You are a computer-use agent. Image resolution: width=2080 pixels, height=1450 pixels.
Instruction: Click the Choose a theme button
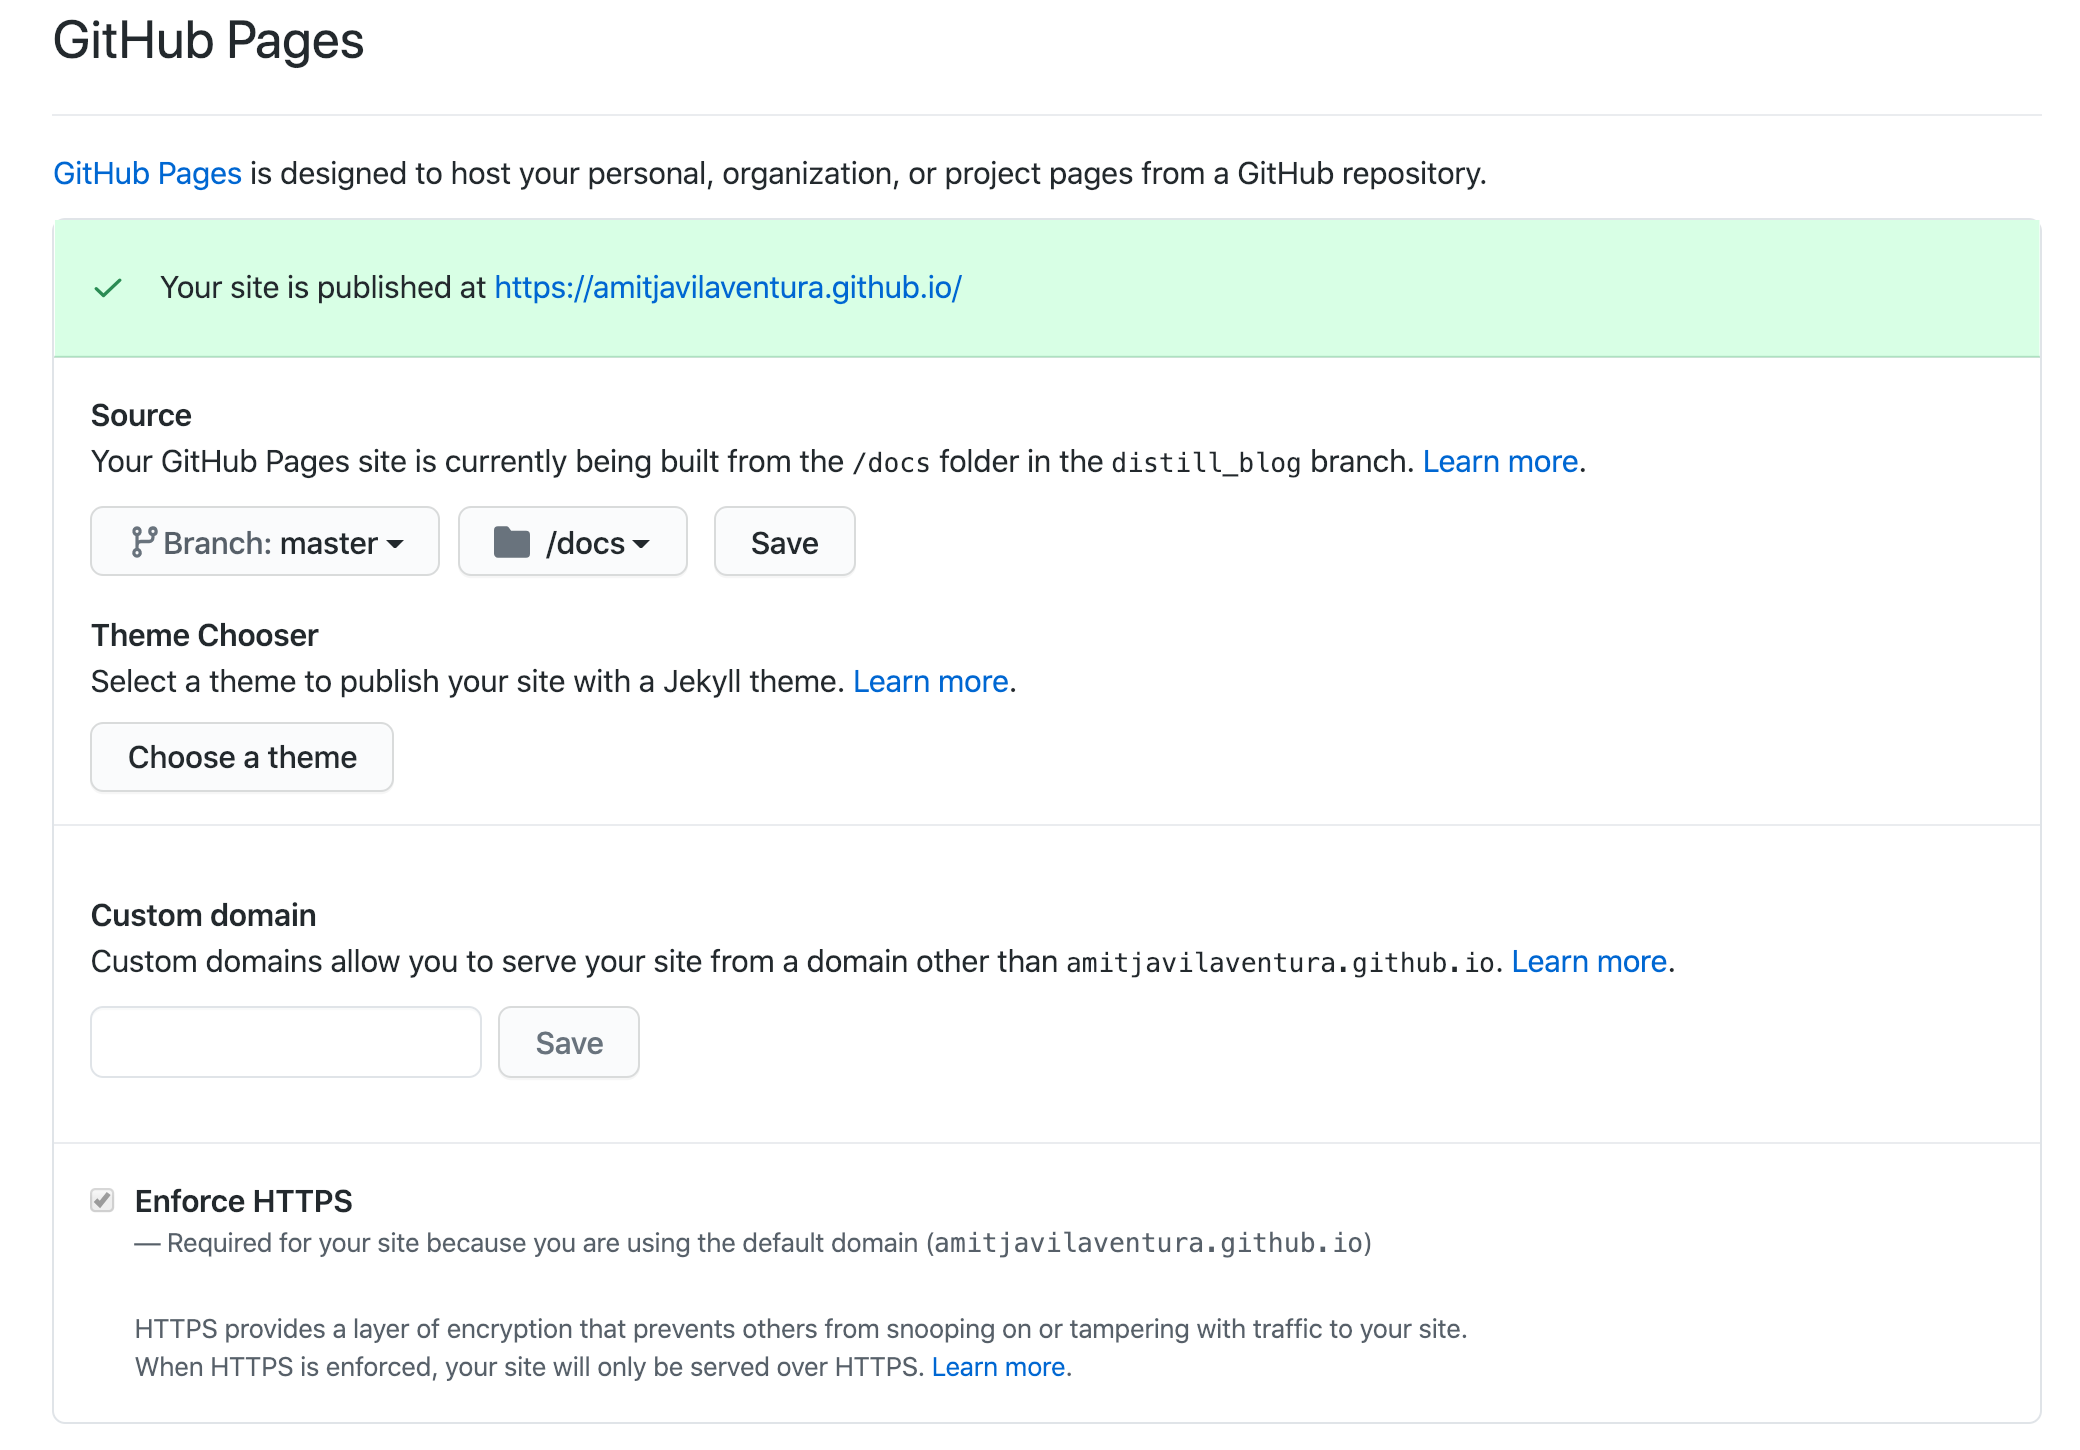242,756
